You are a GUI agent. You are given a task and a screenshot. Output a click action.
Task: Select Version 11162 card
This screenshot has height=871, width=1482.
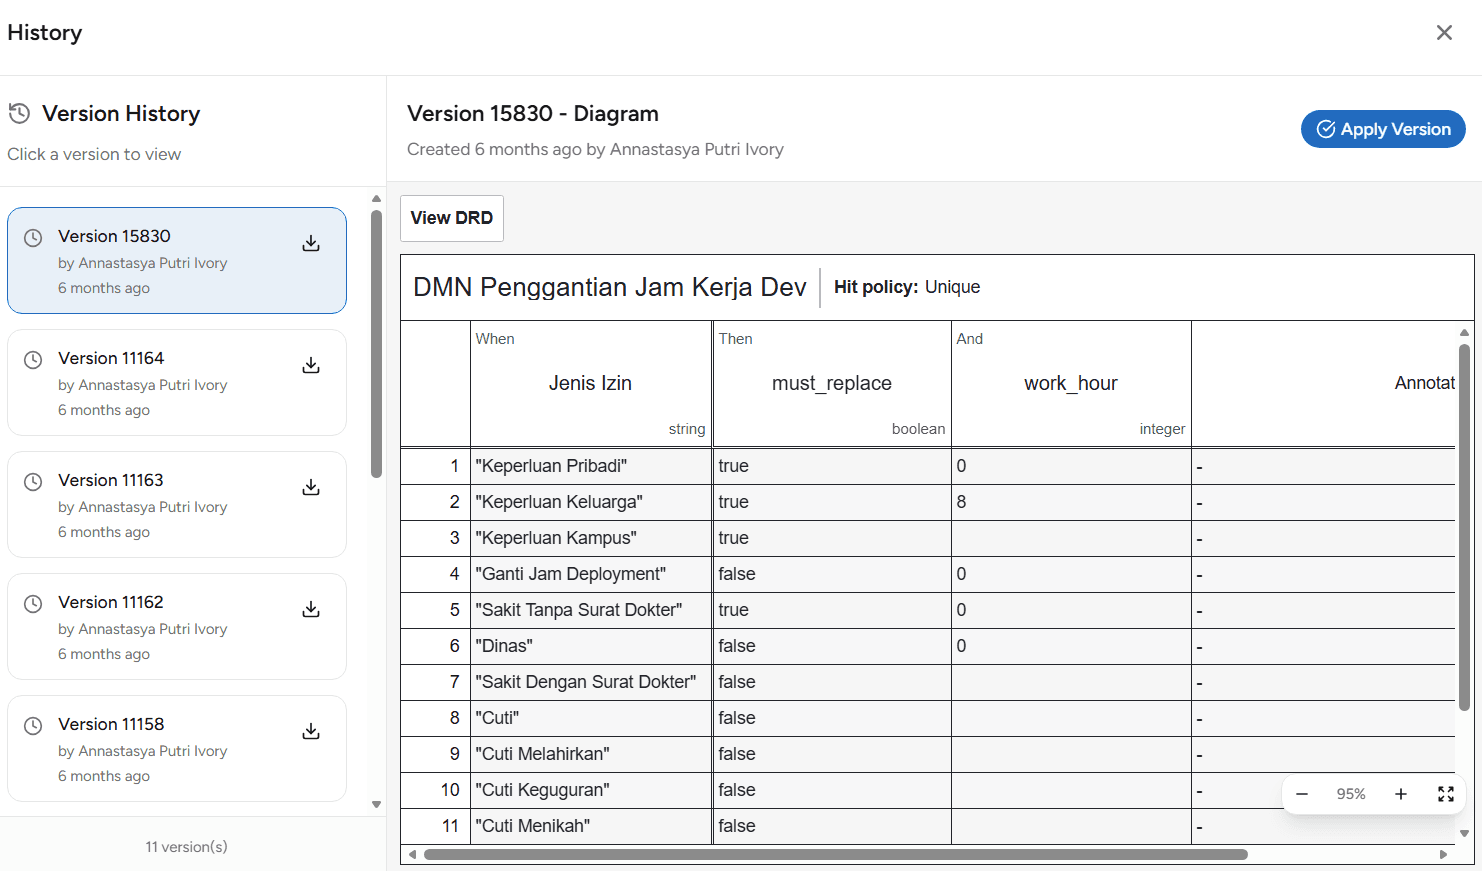coord(177,627)
